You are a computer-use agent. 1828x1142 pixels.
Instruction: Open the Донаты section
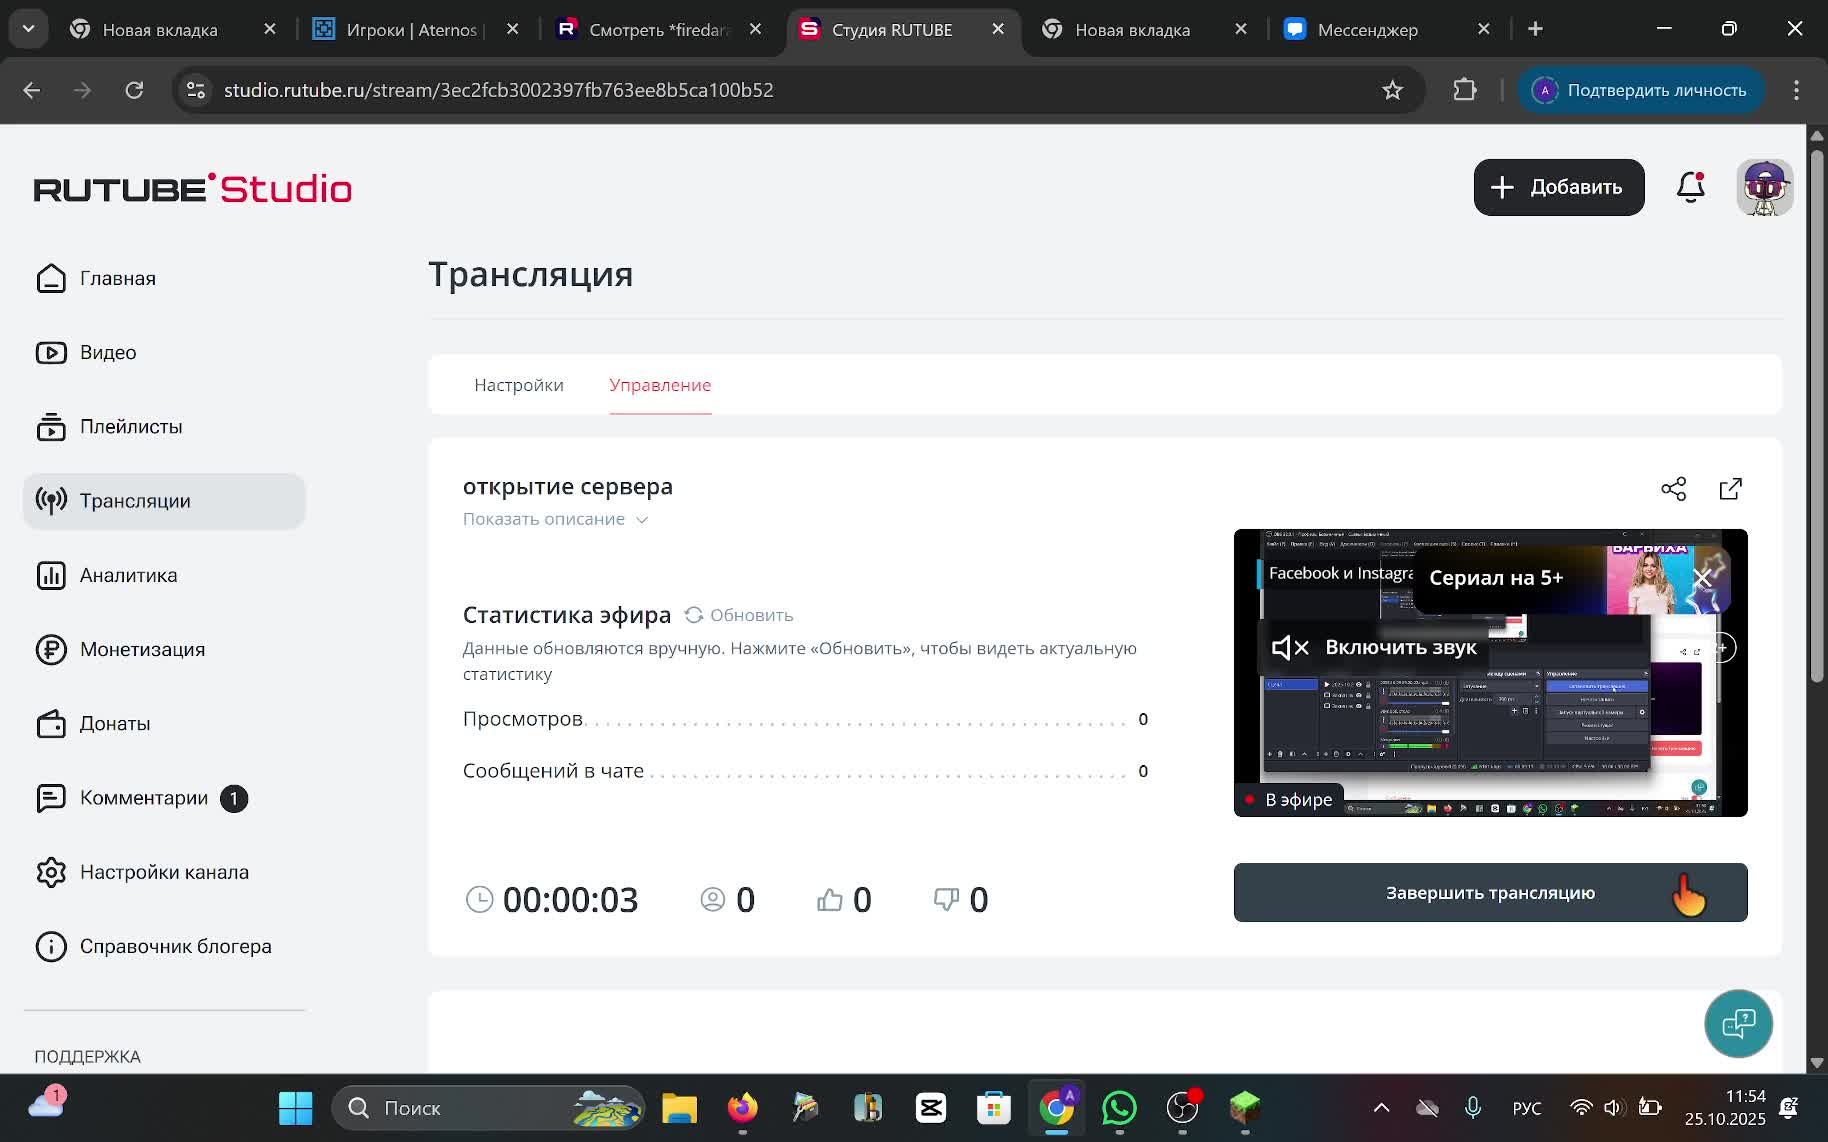coord(114,723)
